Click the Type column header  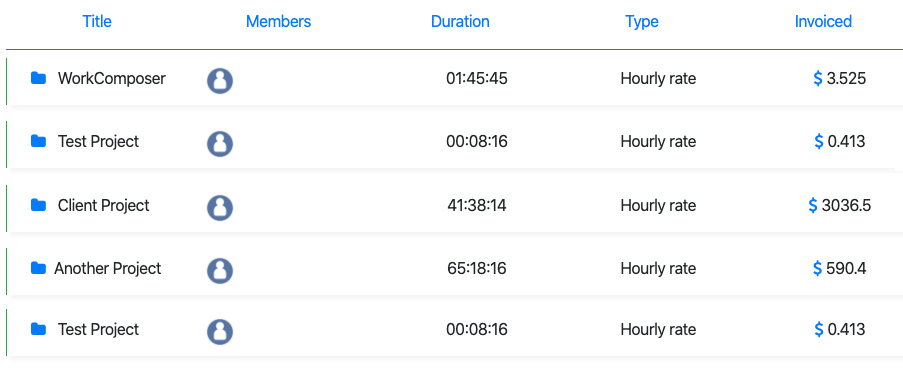point(642,22)
